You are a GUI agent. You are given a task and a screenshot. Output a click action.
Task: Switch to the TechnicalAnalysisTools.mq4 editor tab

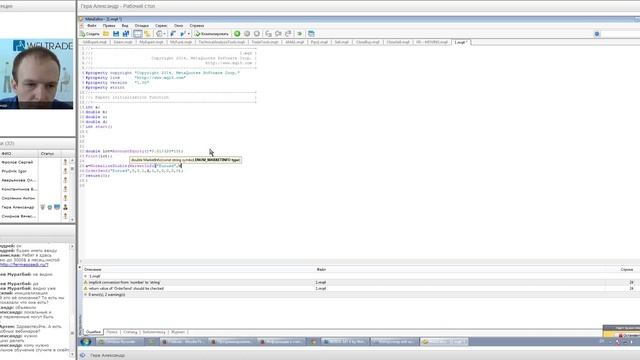[222, 42]
